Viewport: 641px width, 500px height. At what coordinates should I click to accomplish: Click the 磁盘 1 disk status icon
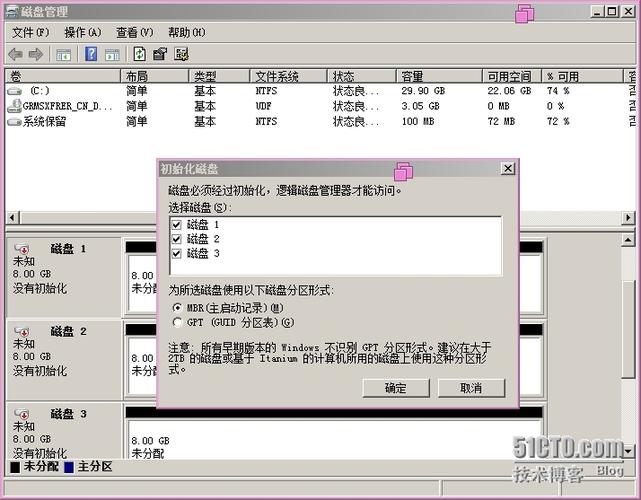point(21,249)
